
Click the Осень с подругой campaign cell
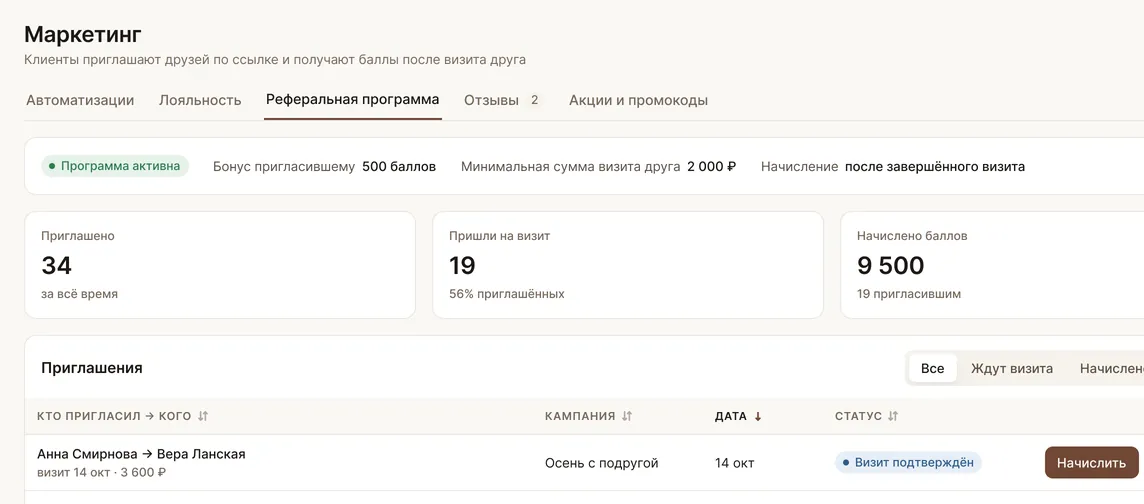[x=602, y=463]
